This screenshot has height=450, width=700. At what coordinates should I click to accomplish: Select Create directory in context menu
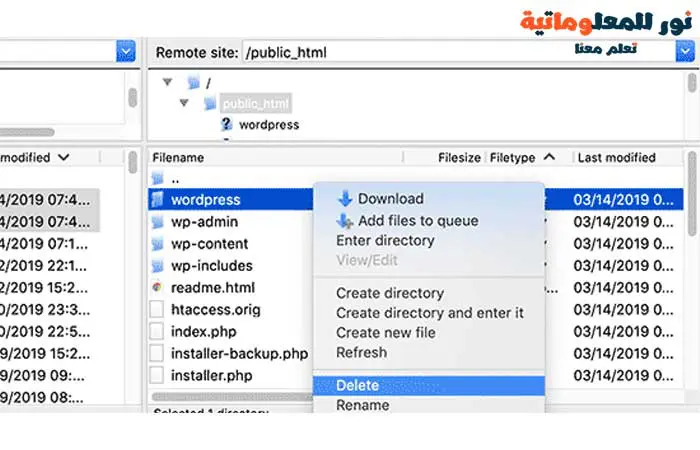click(390, 293)
